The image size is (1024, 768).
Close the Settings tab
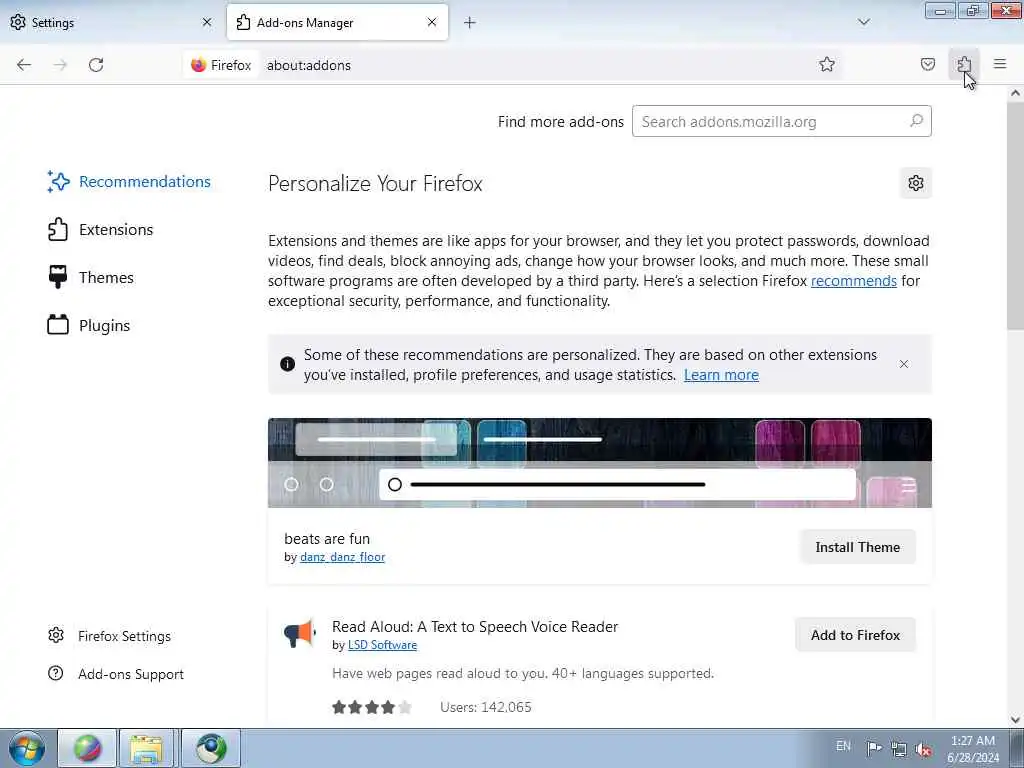click(207, 22)
